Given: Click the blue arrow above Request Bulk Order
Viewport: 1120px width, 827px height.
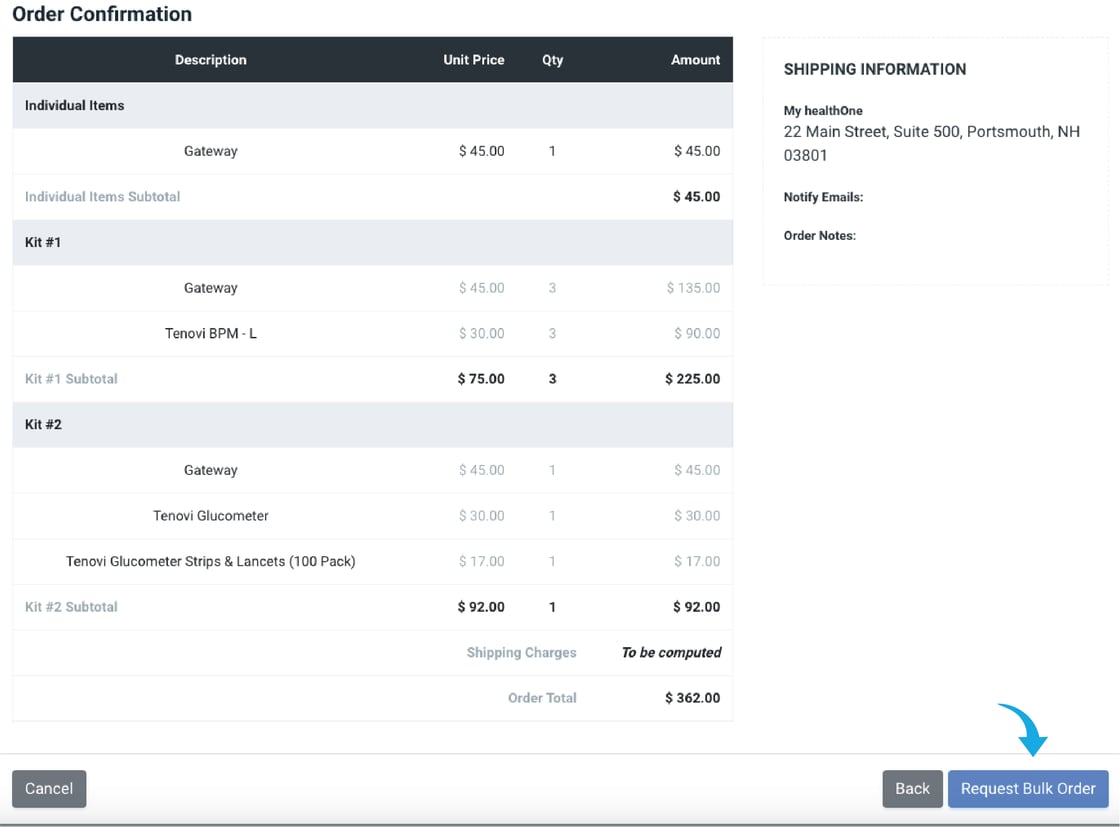Looking at the screenshot, I should pyautogui.click(x=1026, y=729).
